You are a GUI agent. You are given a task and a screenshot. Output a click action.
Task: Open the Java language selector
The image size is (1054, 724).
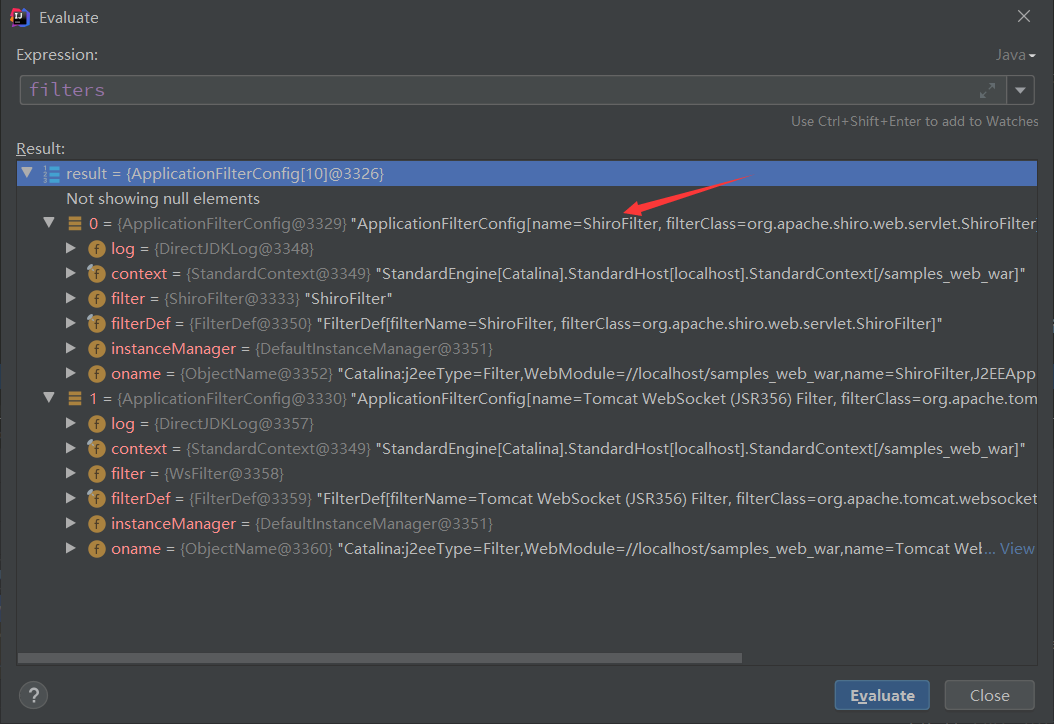click(x=1015, y=55)
